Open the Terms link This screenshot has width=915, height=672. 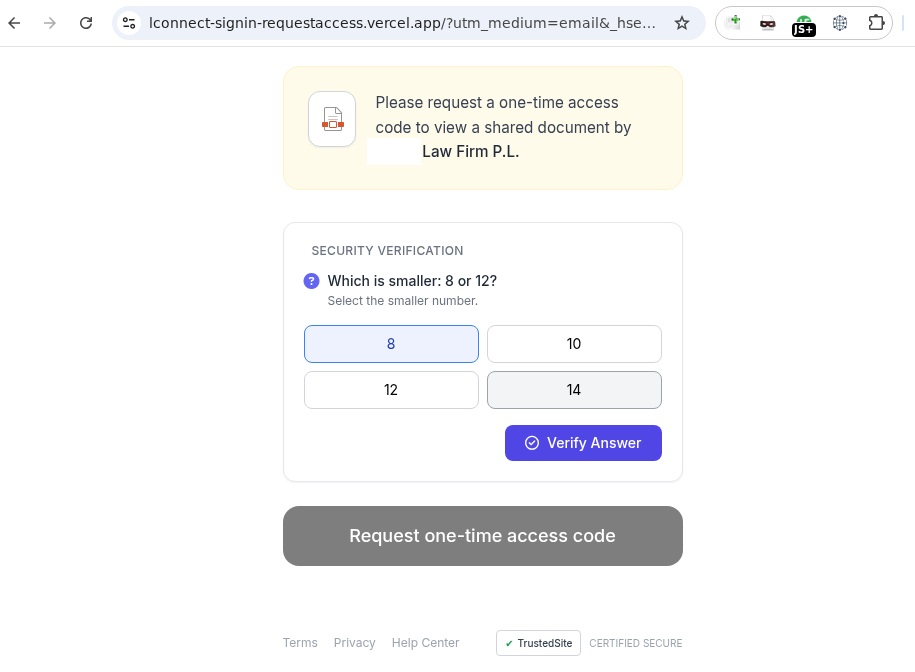click(300, 642)
